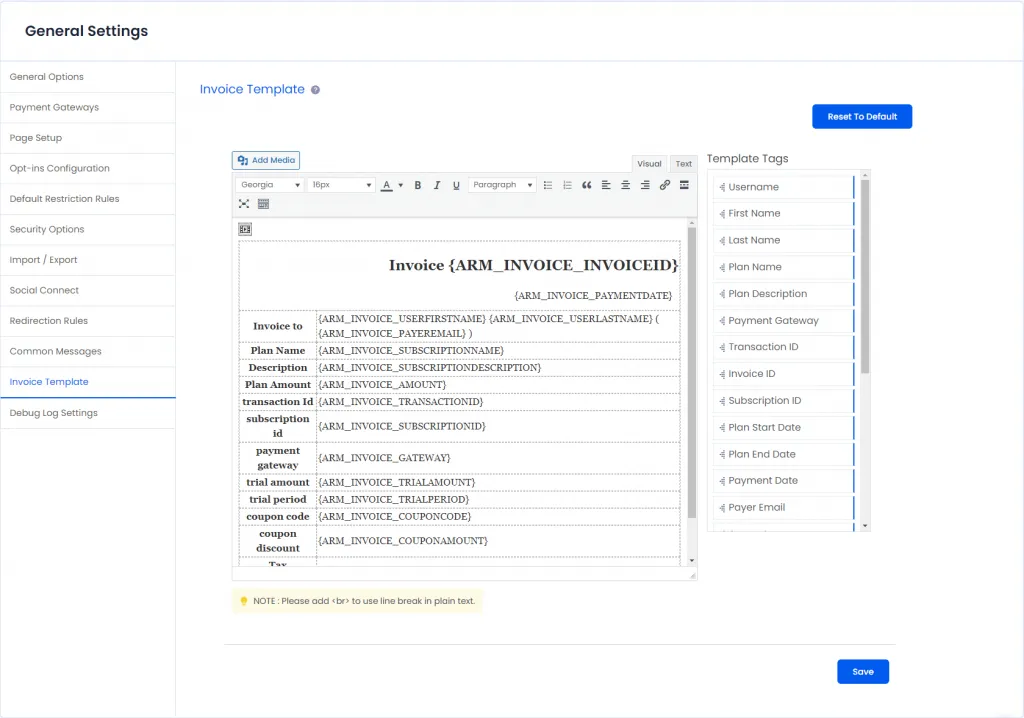Click the Reset To Default button
Viewport: 1024px width, 718px height.
tap(862, 117)
